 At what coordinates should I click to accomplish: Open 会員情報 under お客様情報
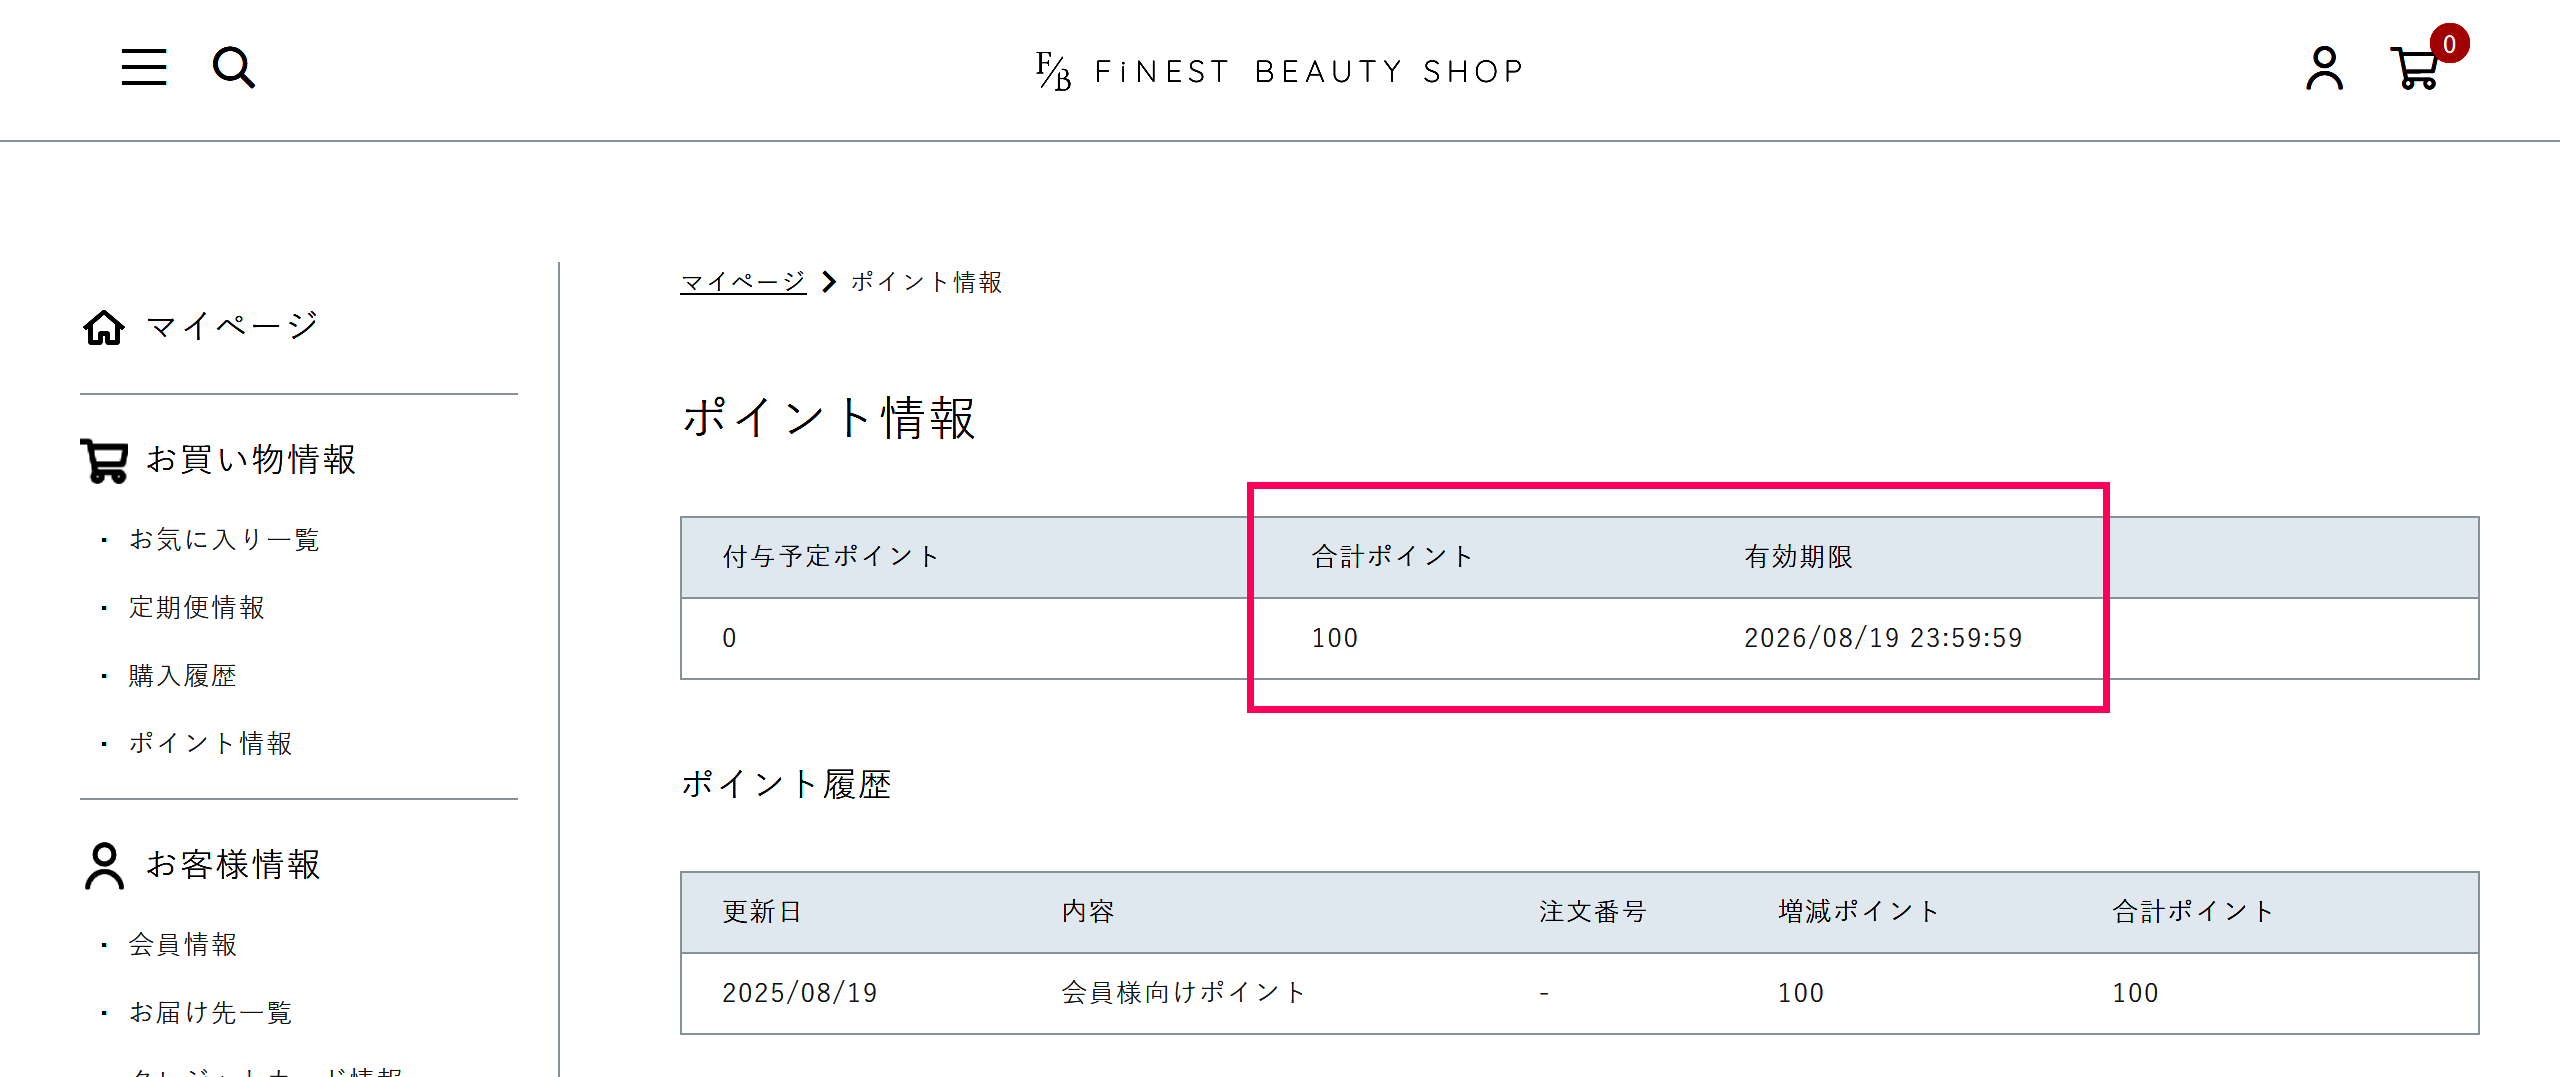[x=181, y=944]
